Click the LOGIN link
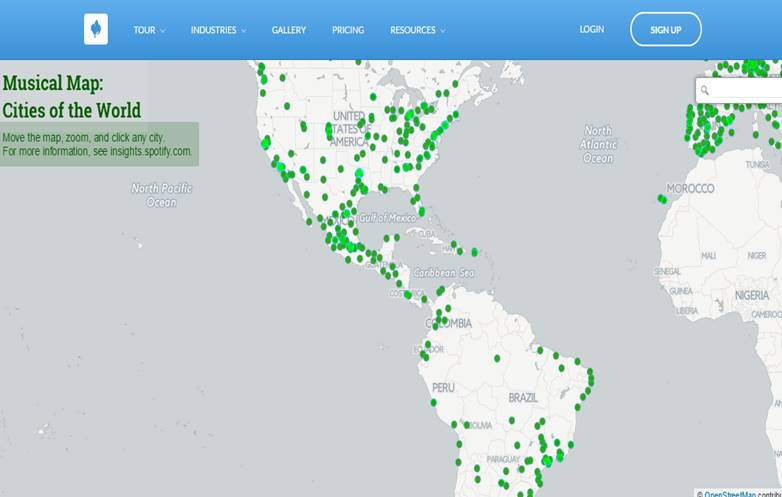Image resolution: width=782 pixels, height=497 pixels. (x=591, y=29)
